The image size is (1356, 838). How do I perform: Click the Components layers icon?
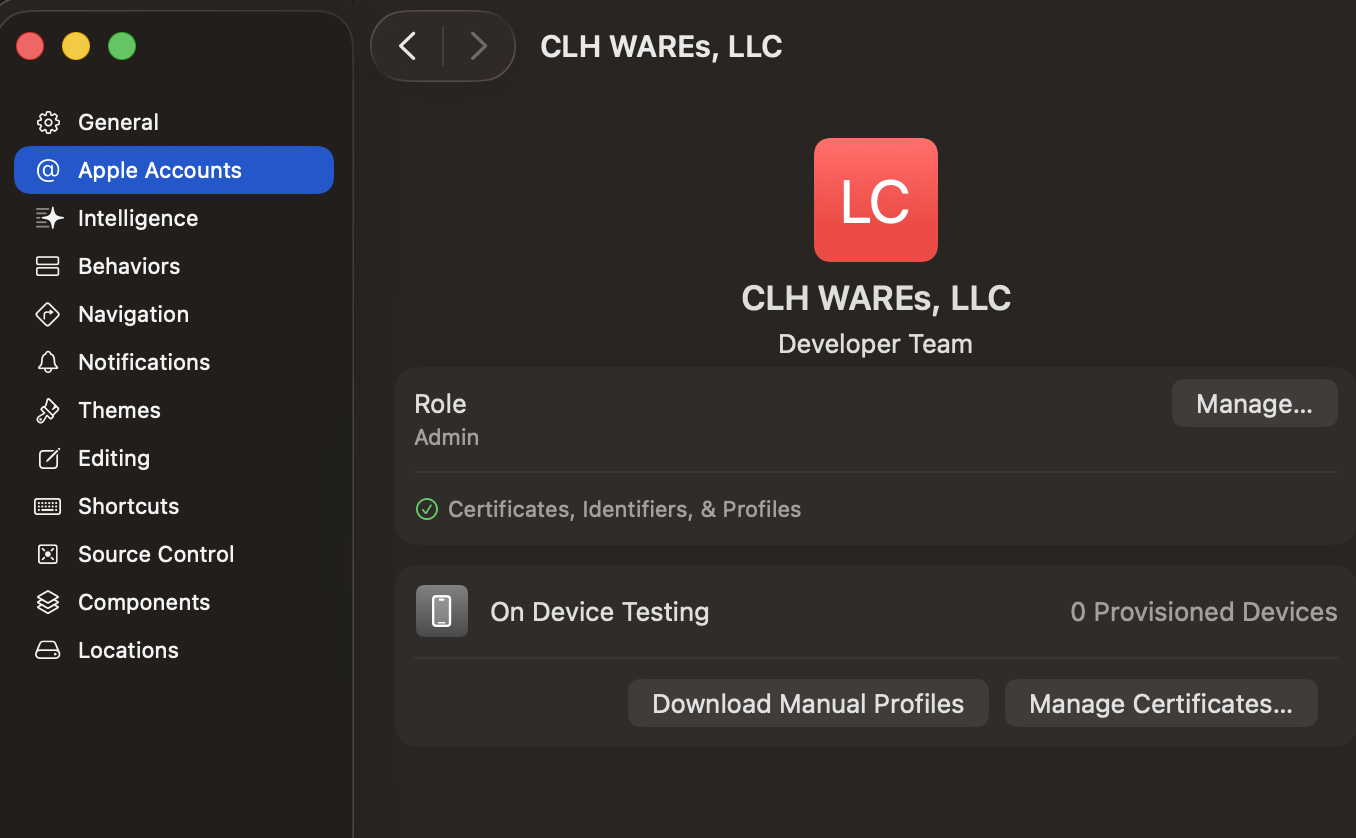48,602
